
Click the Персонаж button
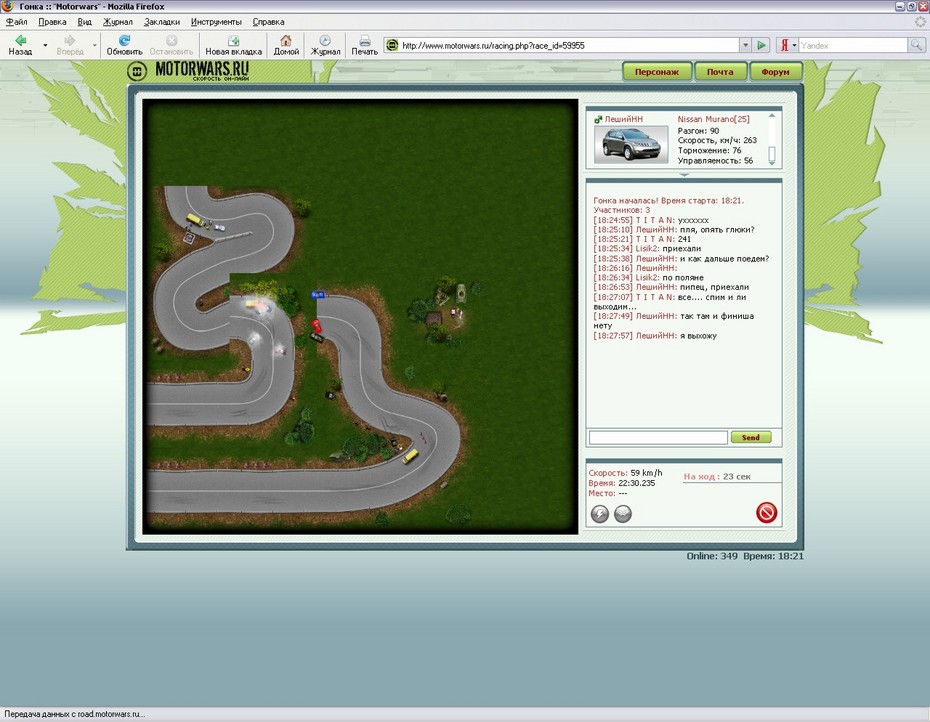(657, 72)
